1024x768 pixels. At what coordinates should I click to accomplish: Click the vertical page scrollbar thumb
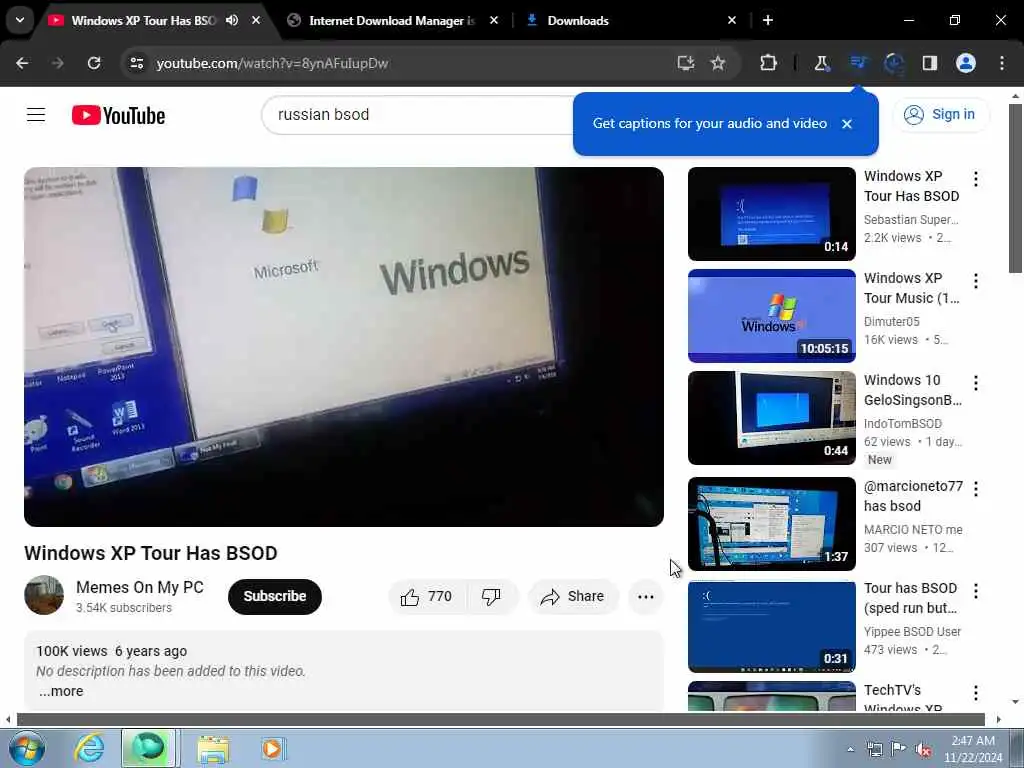pos(1015,188)
